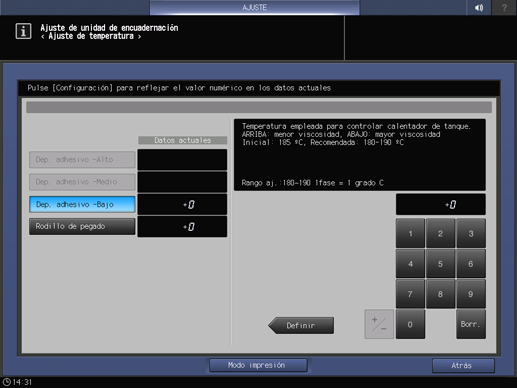Tap keypad digit 4

(410, 264)
